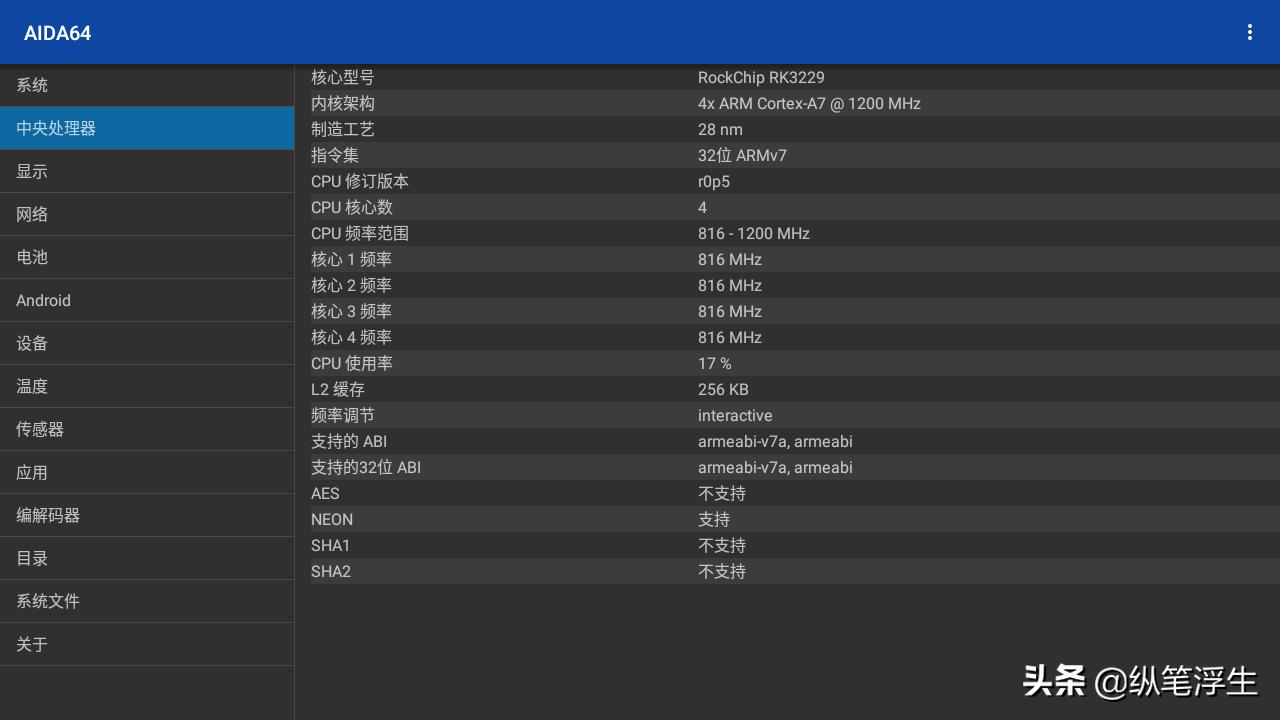The width and height of the screenshot is (1280, 720).
Task: Go to the 编解码器 section
Action: click(x=147, y=515)
